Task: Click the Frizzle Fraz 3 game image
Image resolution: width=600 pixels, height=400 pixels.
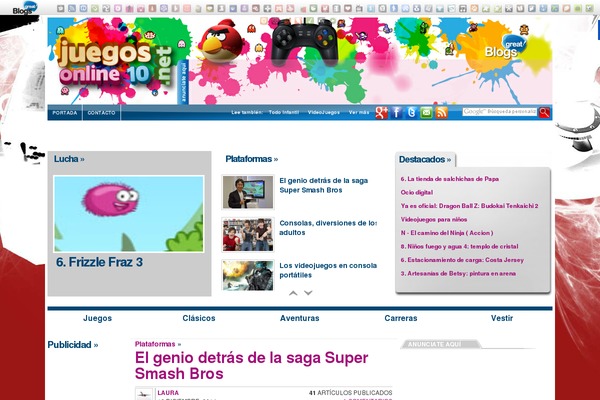Action: pos(129,214)
